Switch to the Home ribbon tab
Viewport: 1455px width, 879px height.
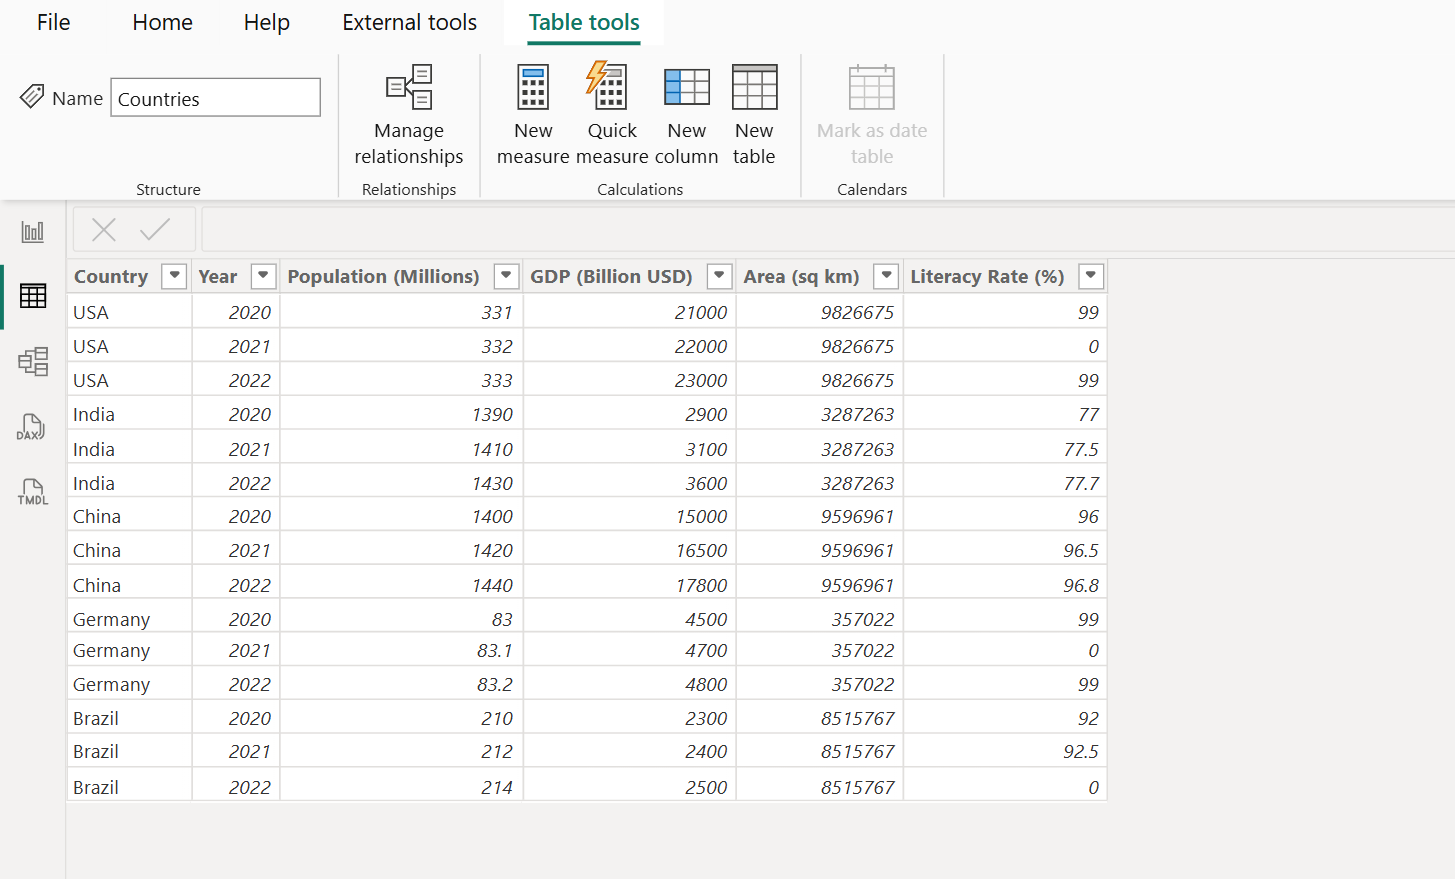tap(162, 22)
